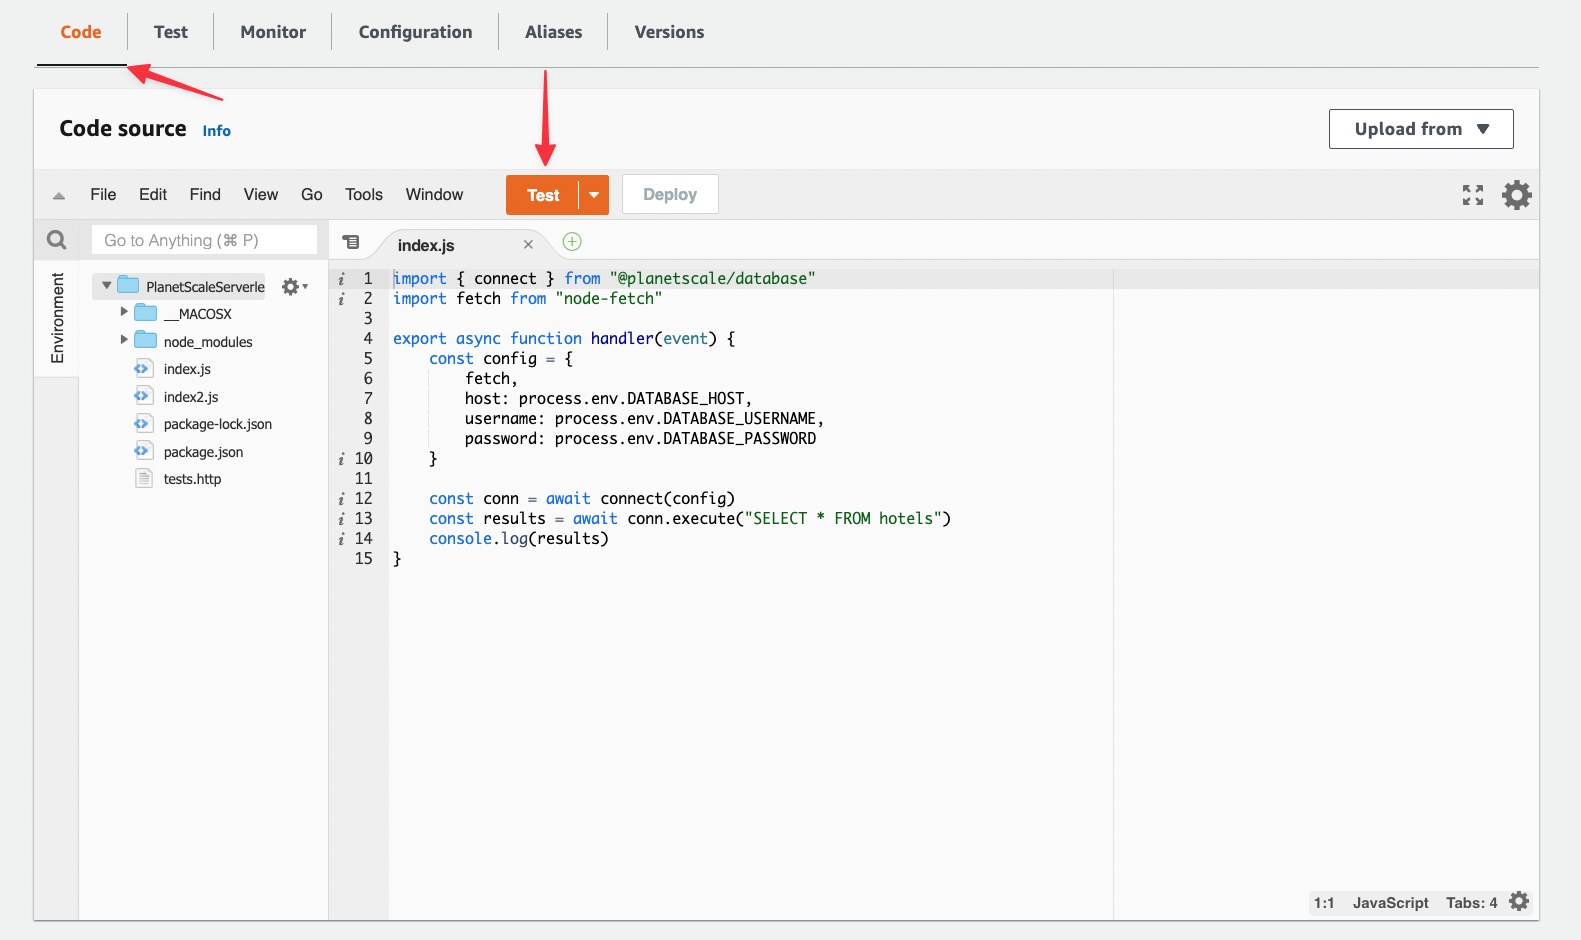Open the environment tree gear settings menu
The width and height of the screenshot is (1581, 940).
coord(294,287)
